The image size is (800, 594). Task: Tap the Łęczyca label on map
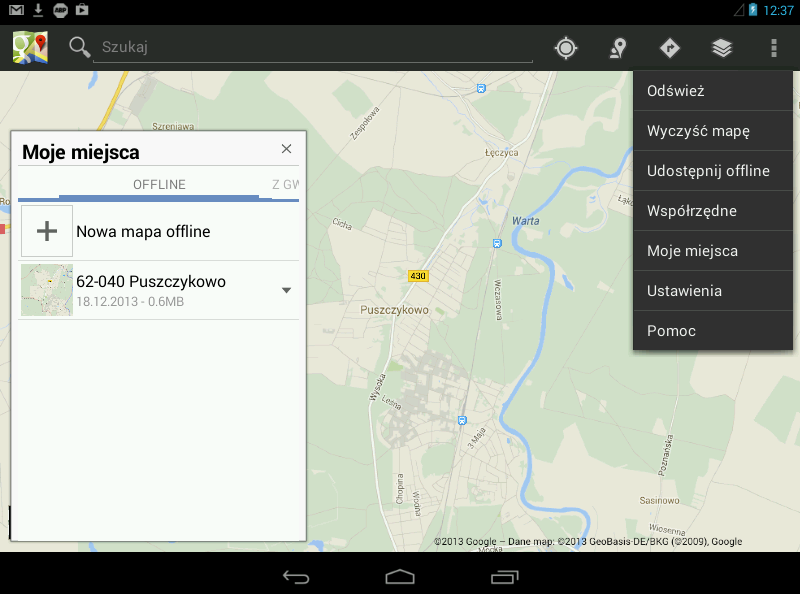502,153
